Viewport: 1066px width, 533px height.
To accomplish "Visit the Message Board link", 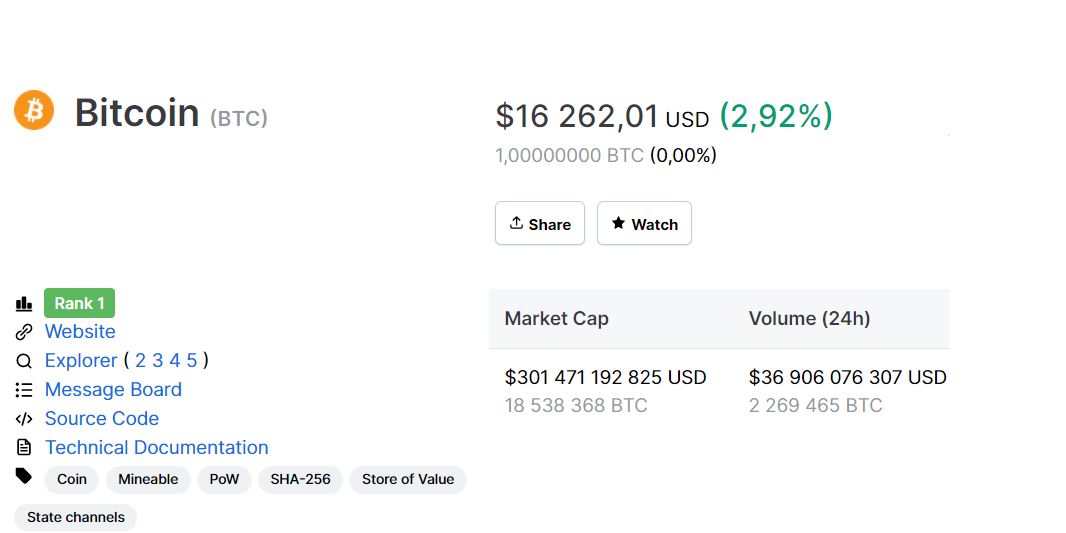I will pyautogui.click(x=113, y=390).
